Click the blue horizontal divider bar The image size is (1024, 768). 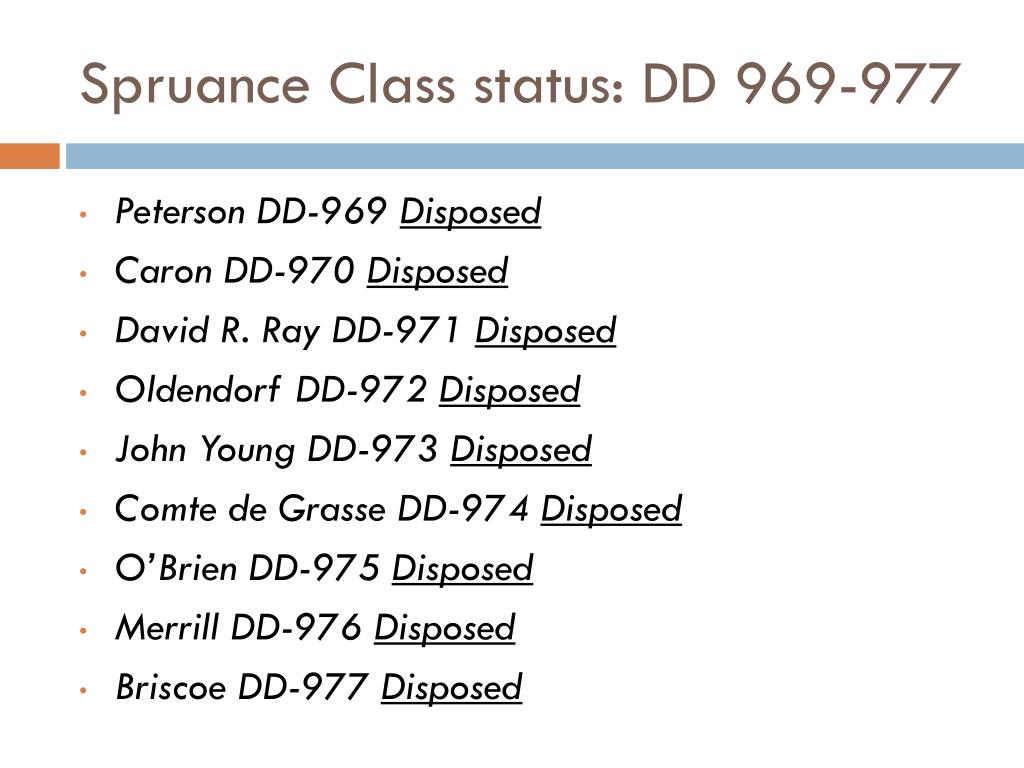[x=545, y=156]
